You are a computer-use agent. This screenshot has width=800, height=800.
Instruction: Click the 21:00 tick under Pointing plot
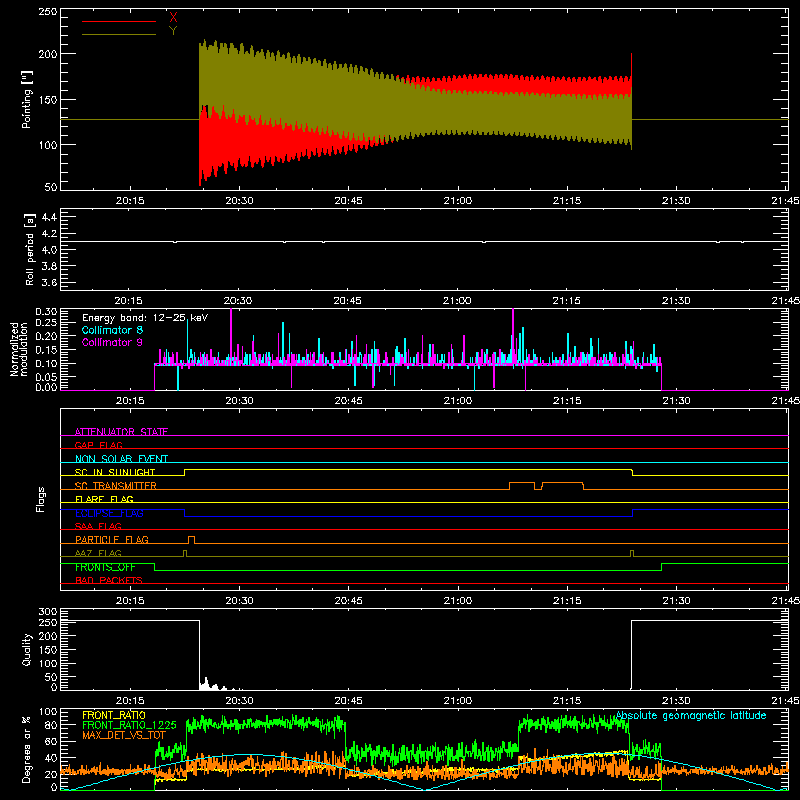click(458, 201)
